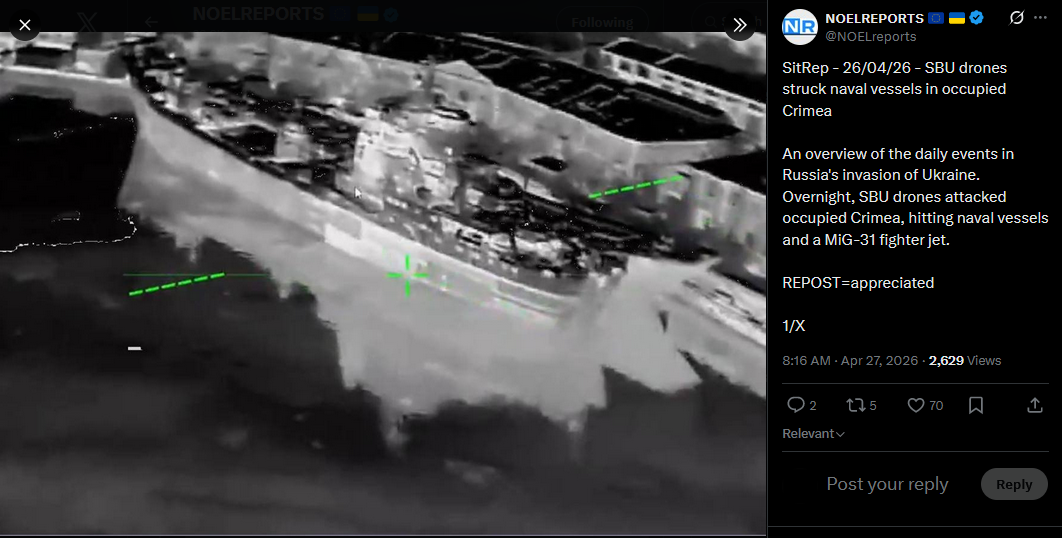This screenshot has width=1062, height=538.
Task: Close the media viewer with X button
Action: [x=24, y=25]
